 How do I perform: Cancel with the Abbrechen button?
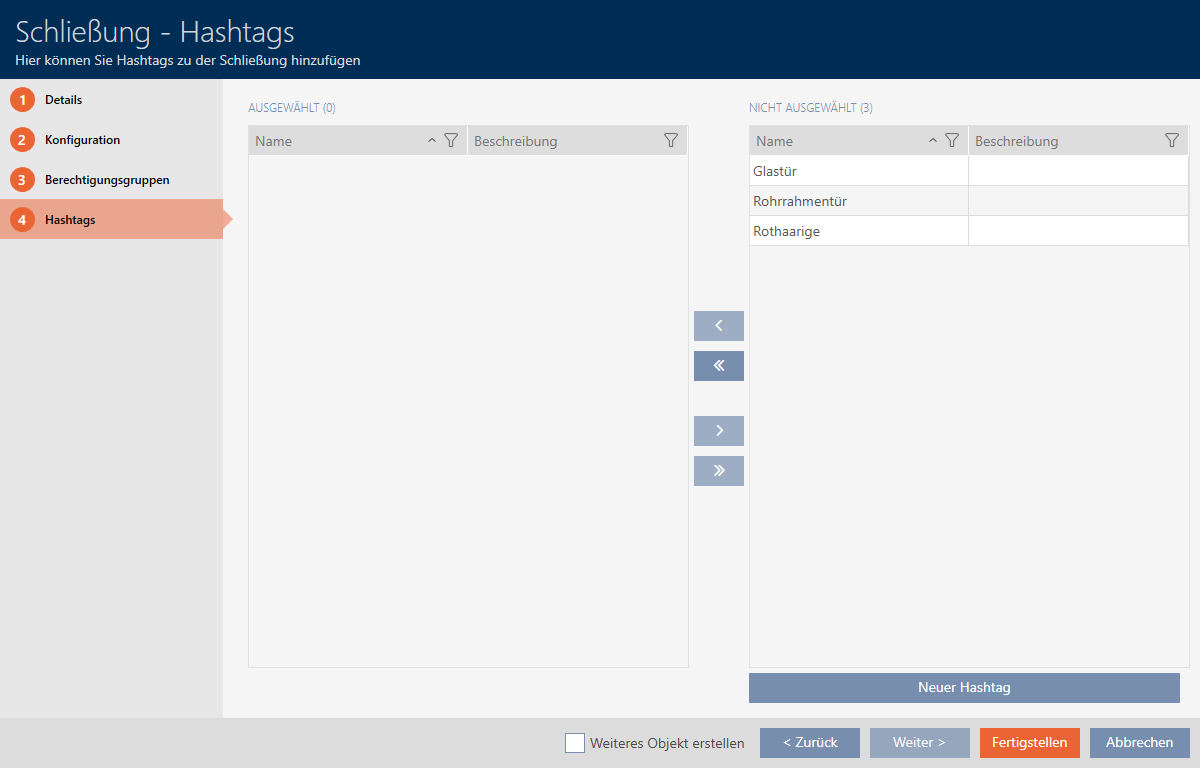coord(1139,743)
